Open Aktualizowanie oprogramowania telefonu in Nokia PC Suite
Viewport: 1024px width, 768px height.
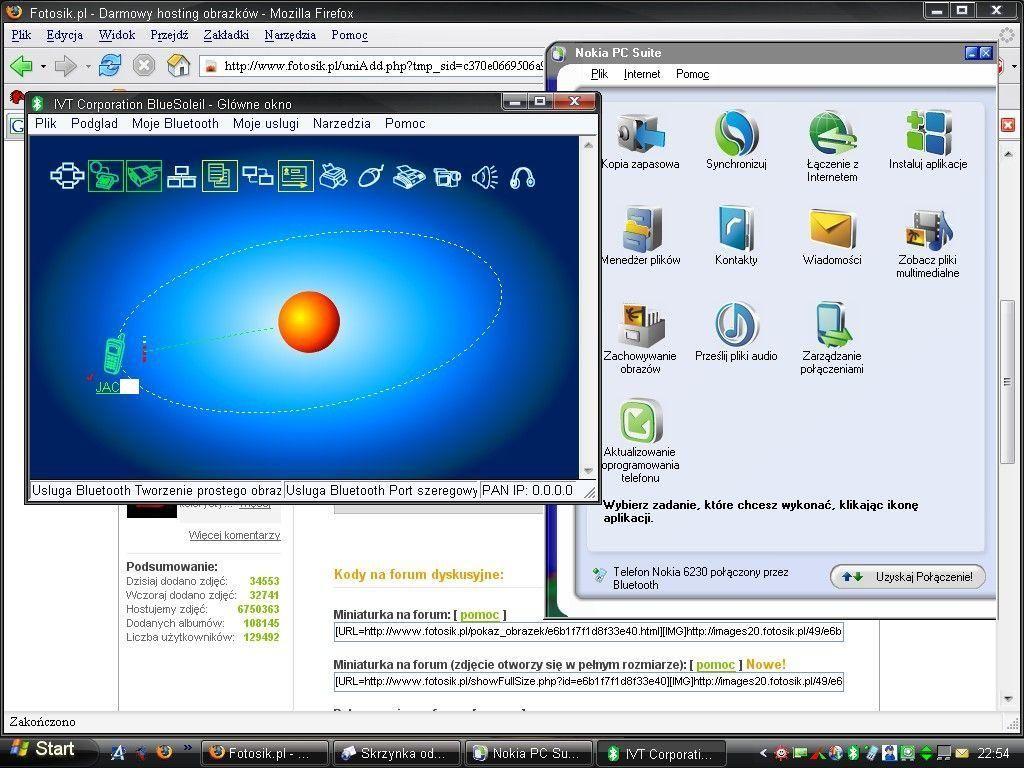pos(640,441)
